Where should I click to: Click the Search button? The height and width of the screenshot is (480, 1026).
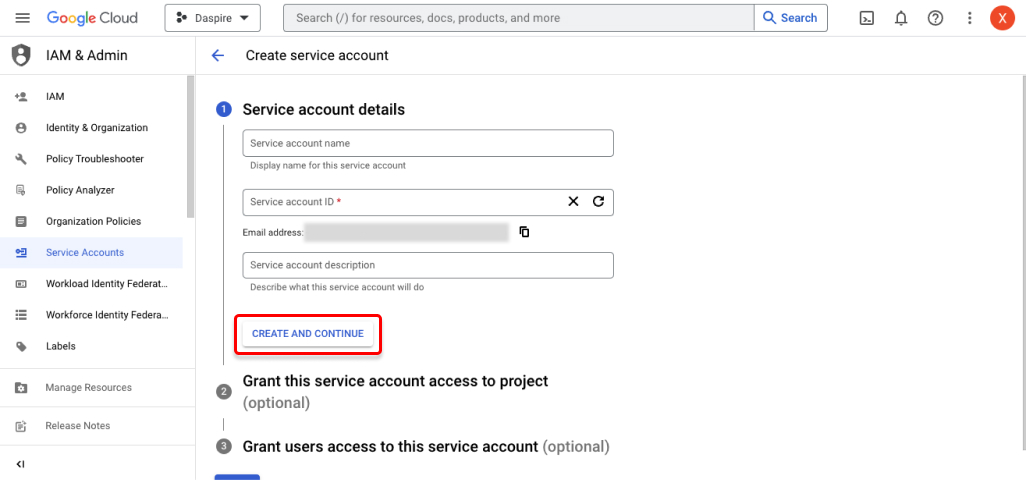tap(790, 18)
